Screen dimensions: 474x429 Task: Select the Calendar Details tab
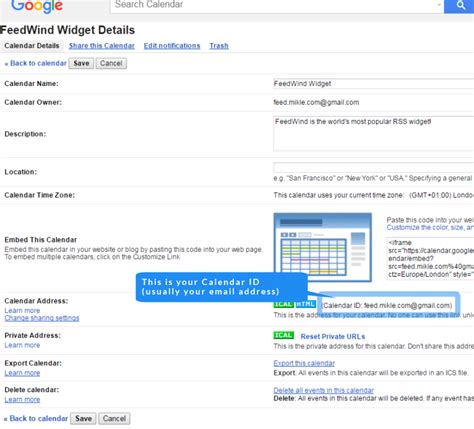pyautogui.click(x=32, y=46)
